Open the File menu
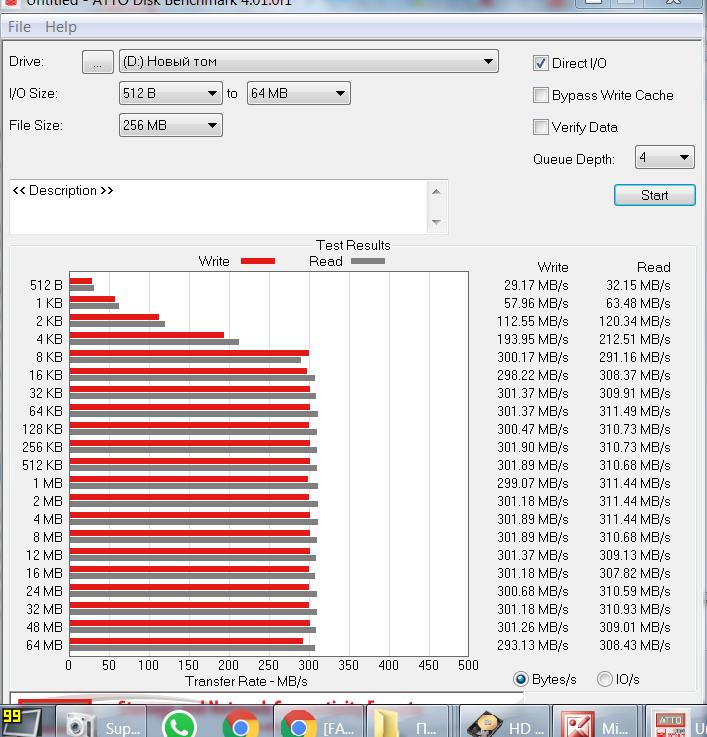707x737 pixels. coord(19,27)
